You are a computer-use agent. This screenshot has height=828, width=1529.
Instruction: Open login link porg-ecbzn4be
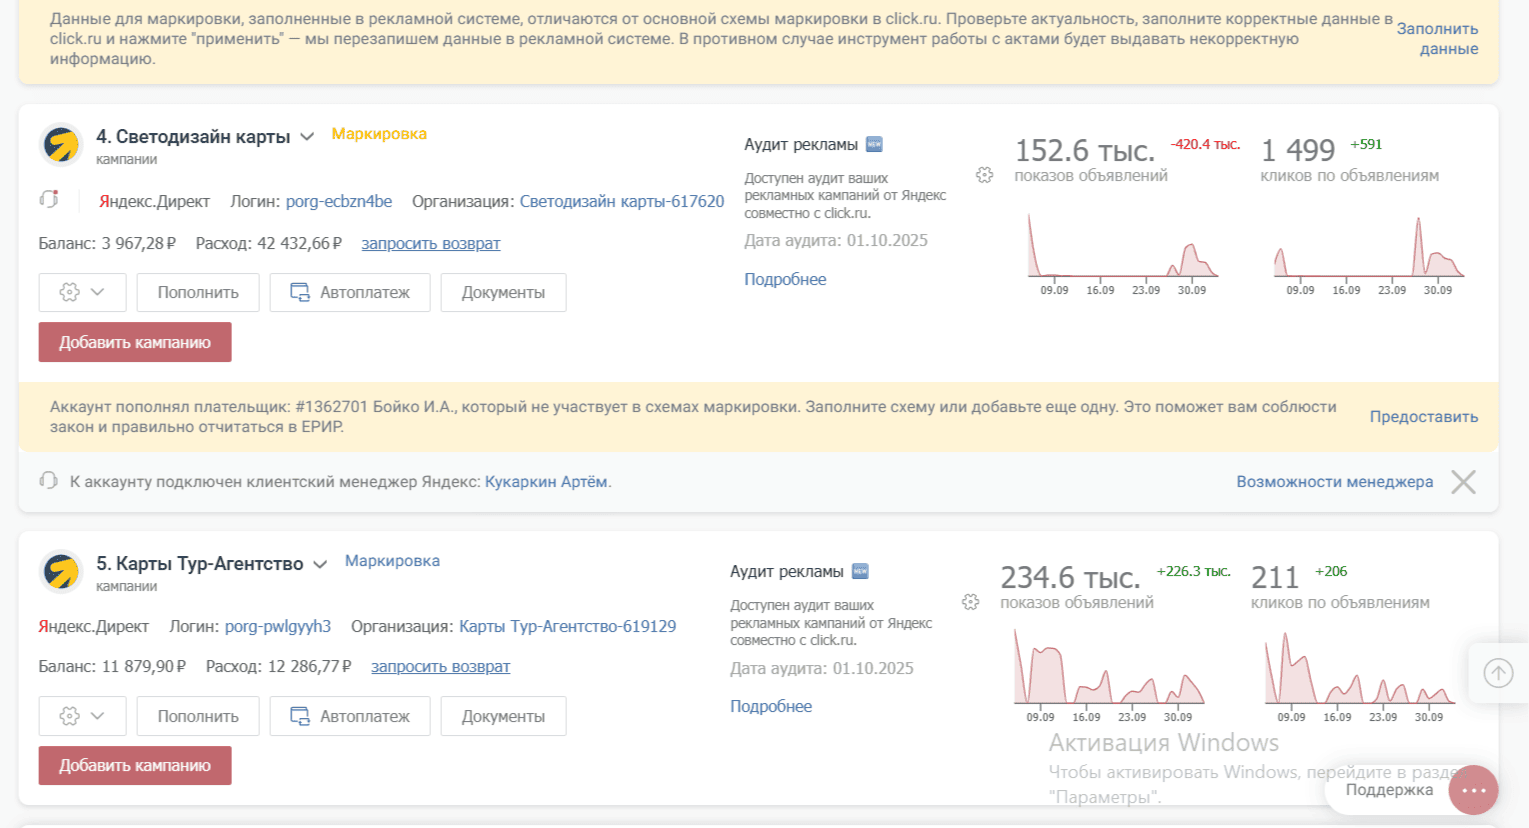click(339, 201)
